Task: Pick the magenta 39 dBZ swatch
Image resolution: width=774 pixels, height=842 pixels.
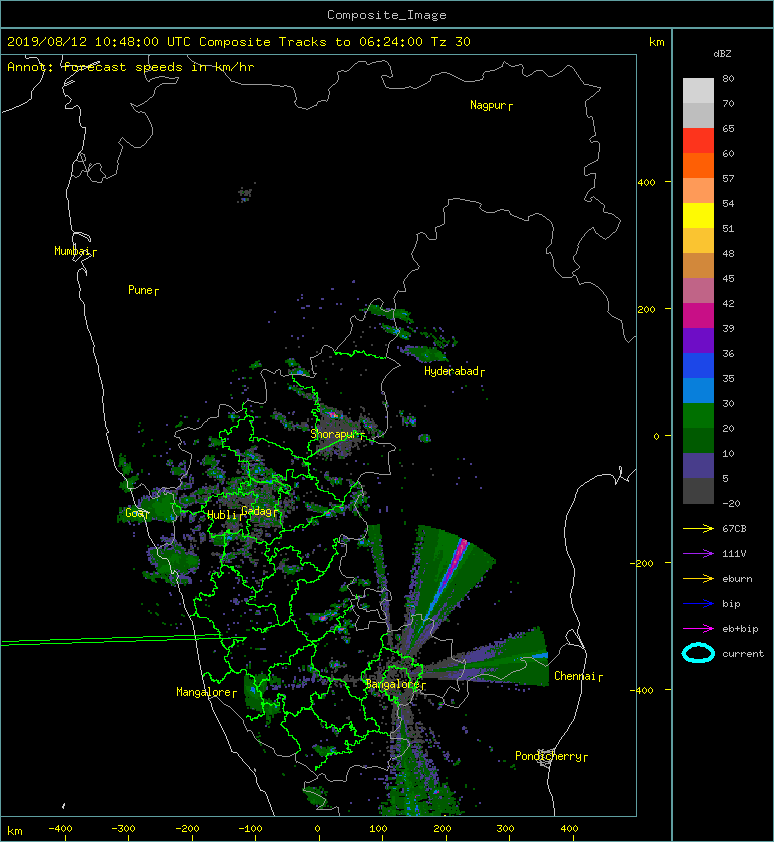Action: (x=698, y=315)
